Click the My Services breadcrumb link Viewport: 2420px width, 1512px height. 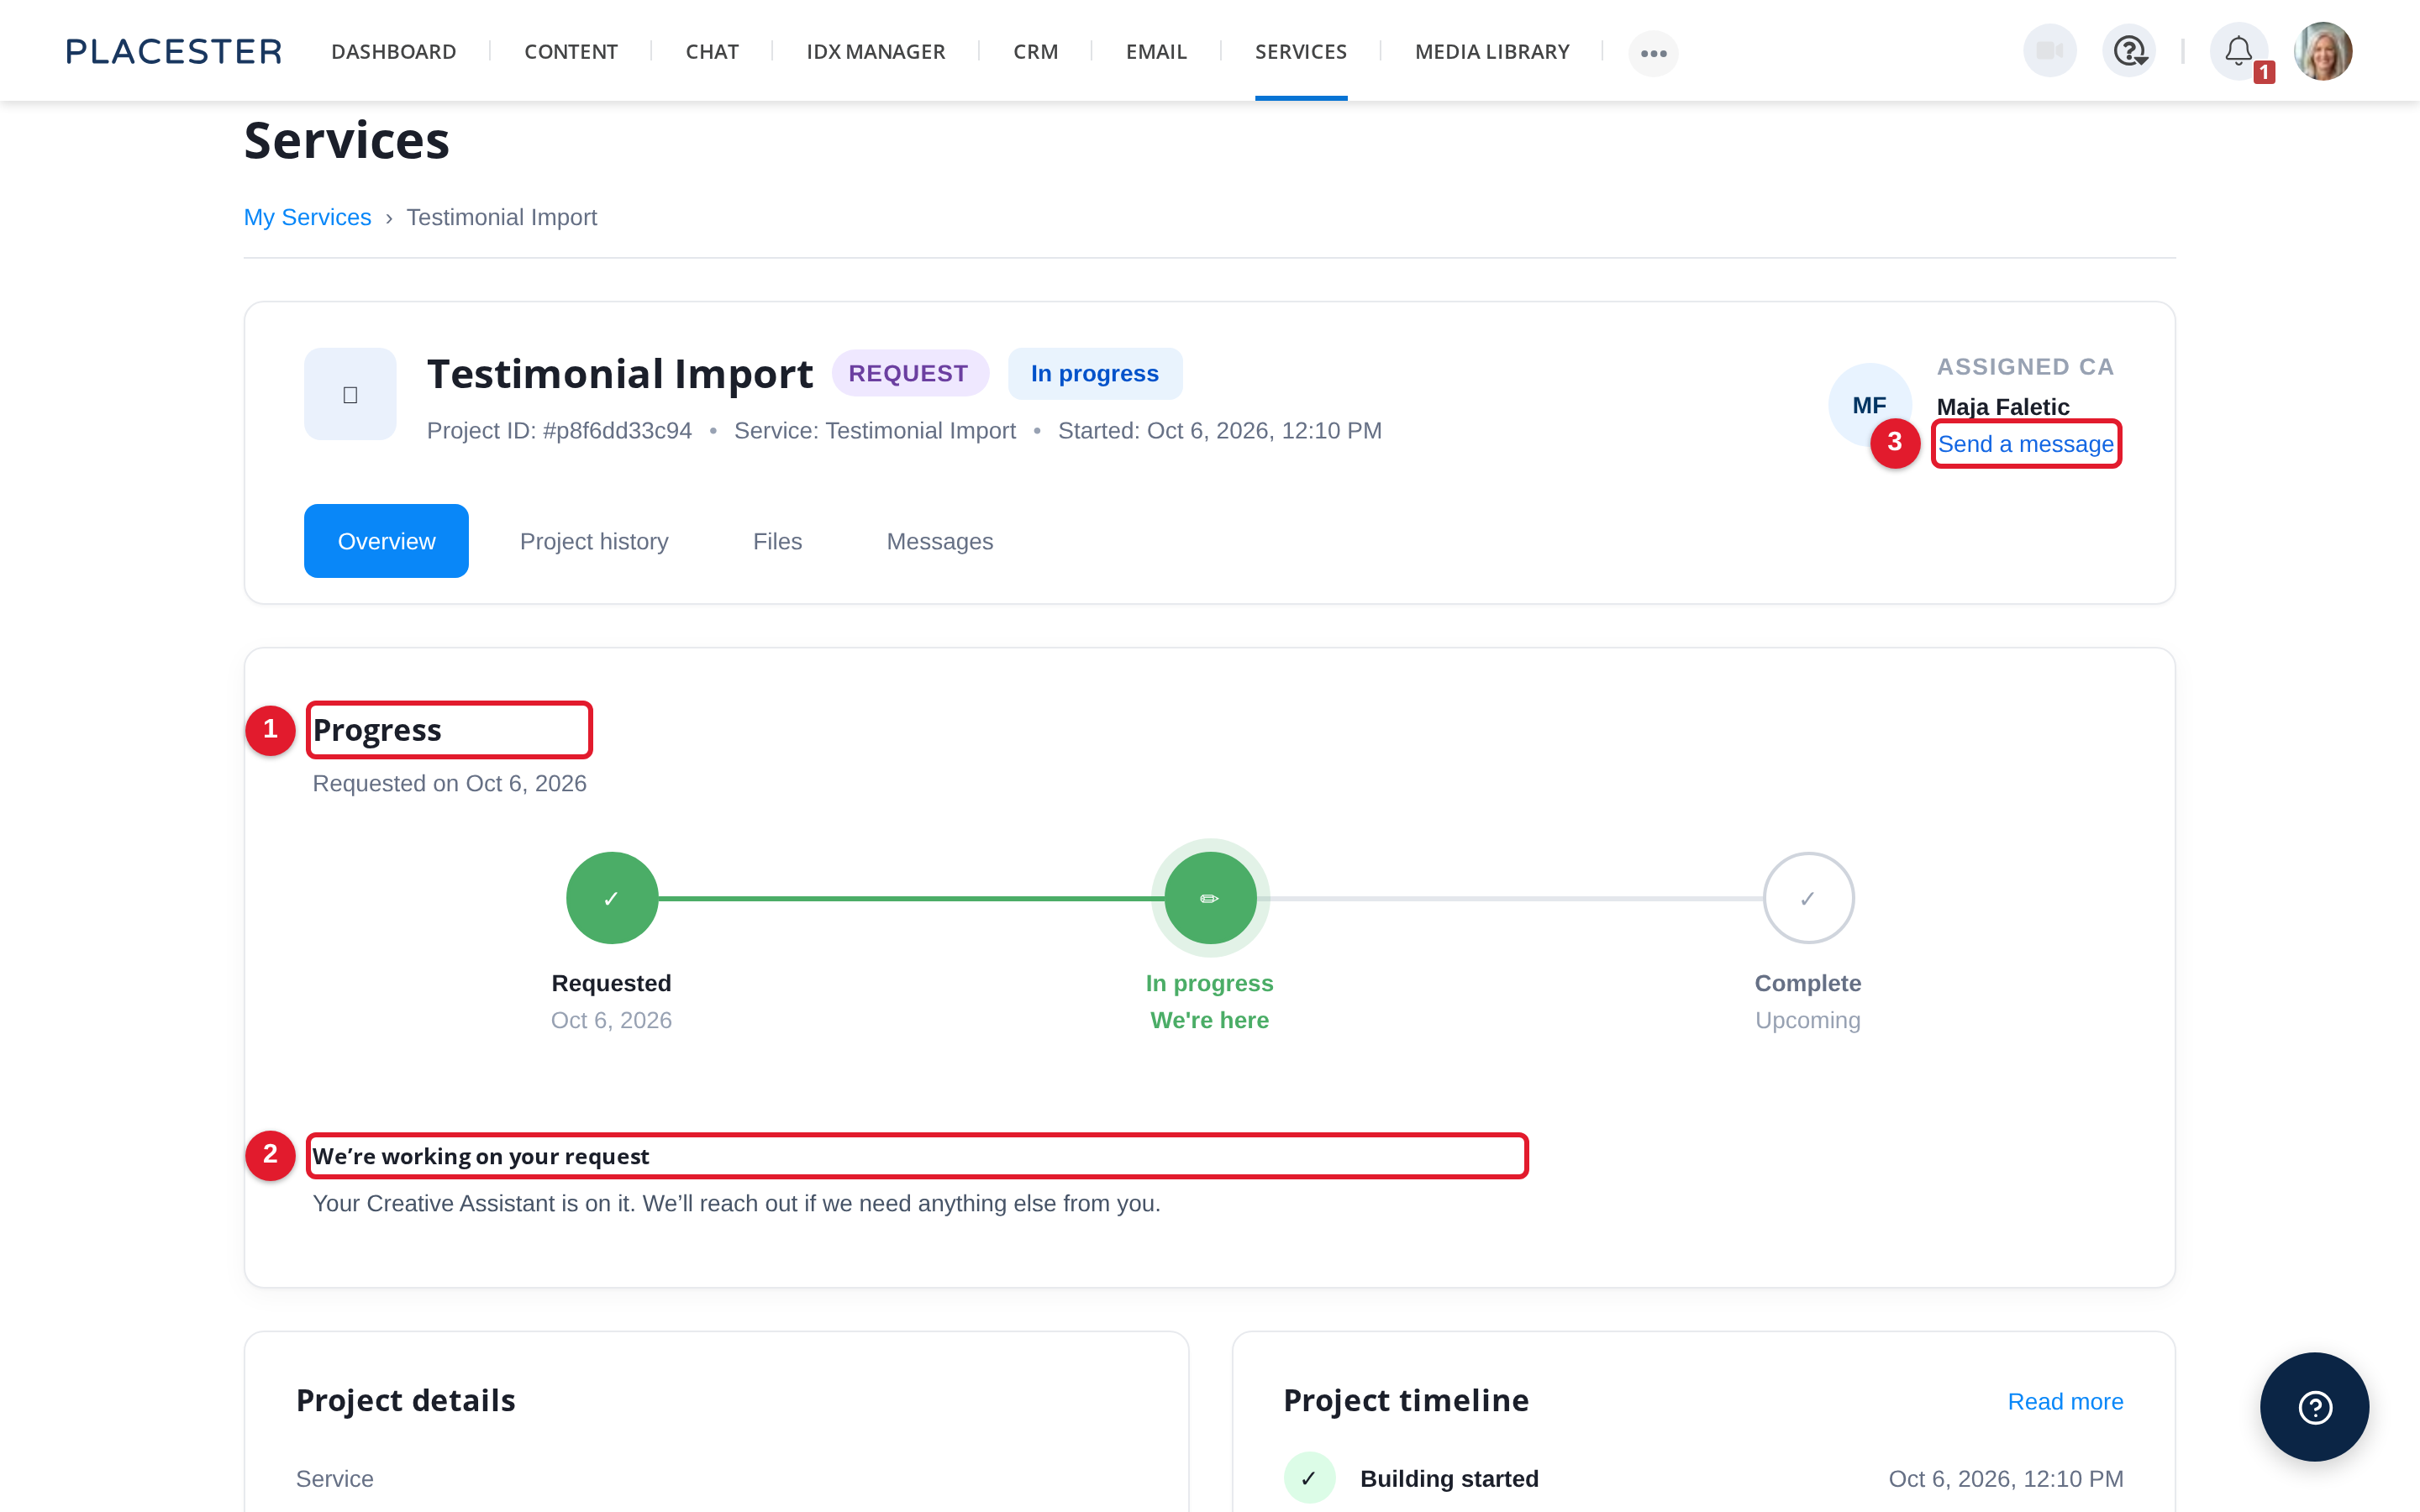307,217
